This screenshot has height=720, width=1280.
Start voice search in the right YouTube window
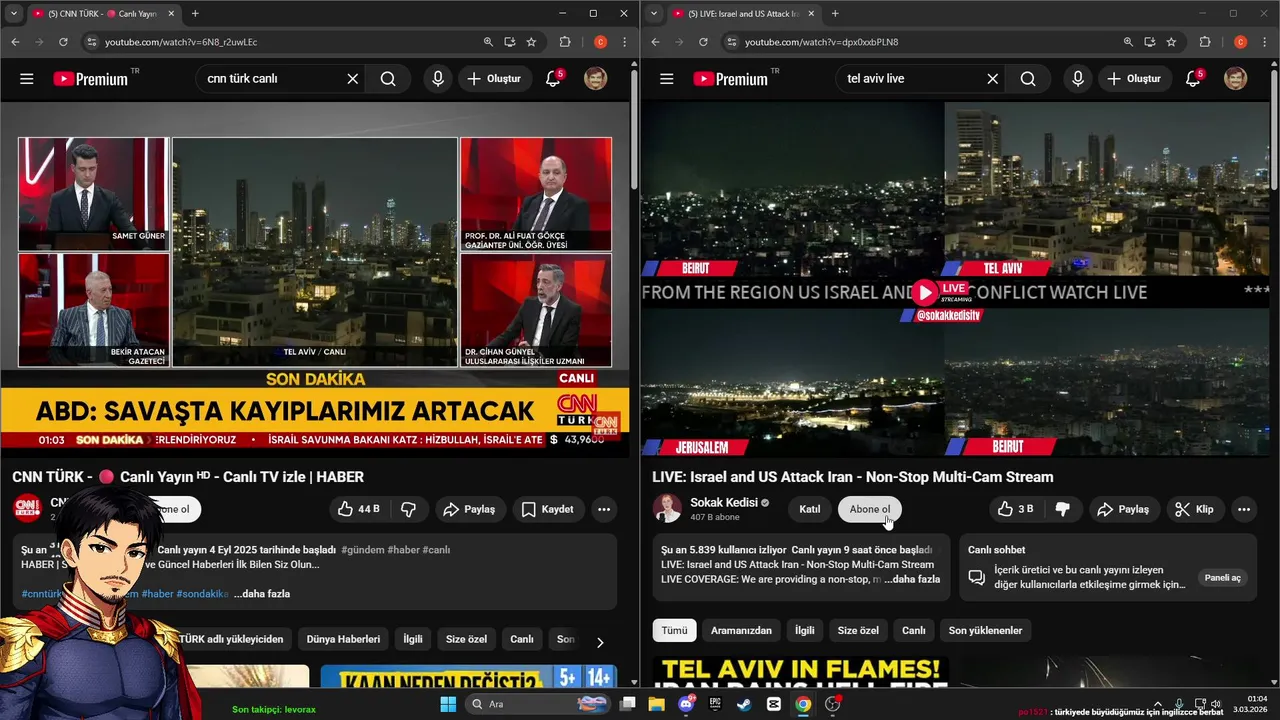point(1077,79)
